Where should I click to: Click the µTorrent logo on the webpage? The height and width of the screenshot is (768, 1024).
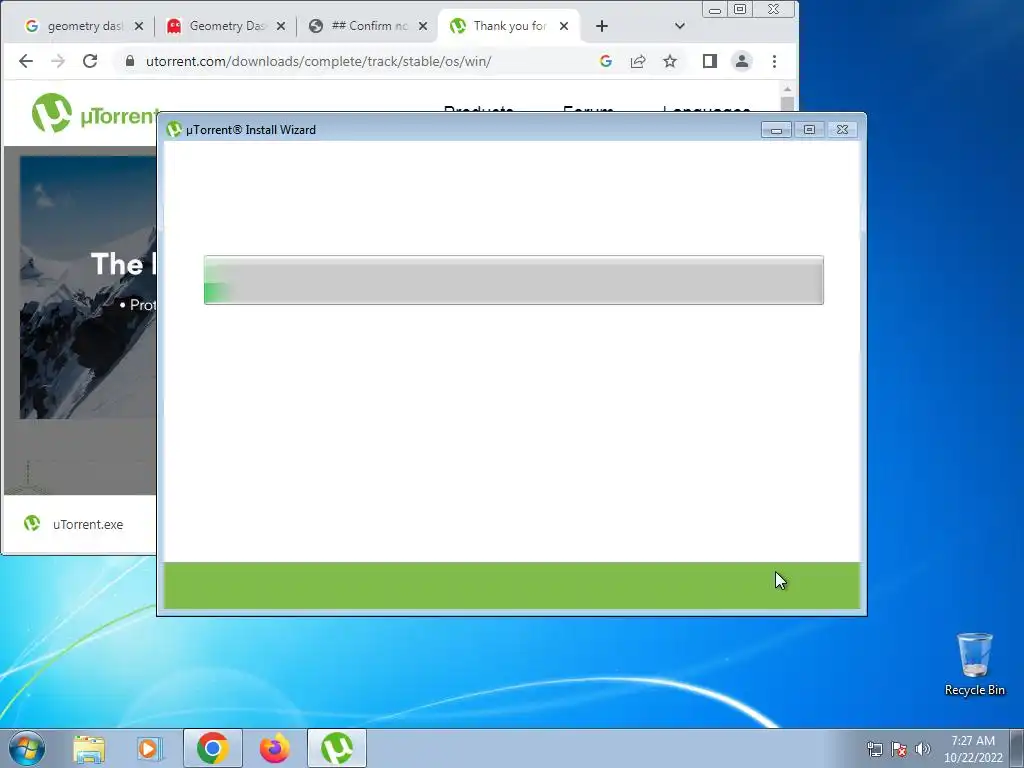point(95,114)
